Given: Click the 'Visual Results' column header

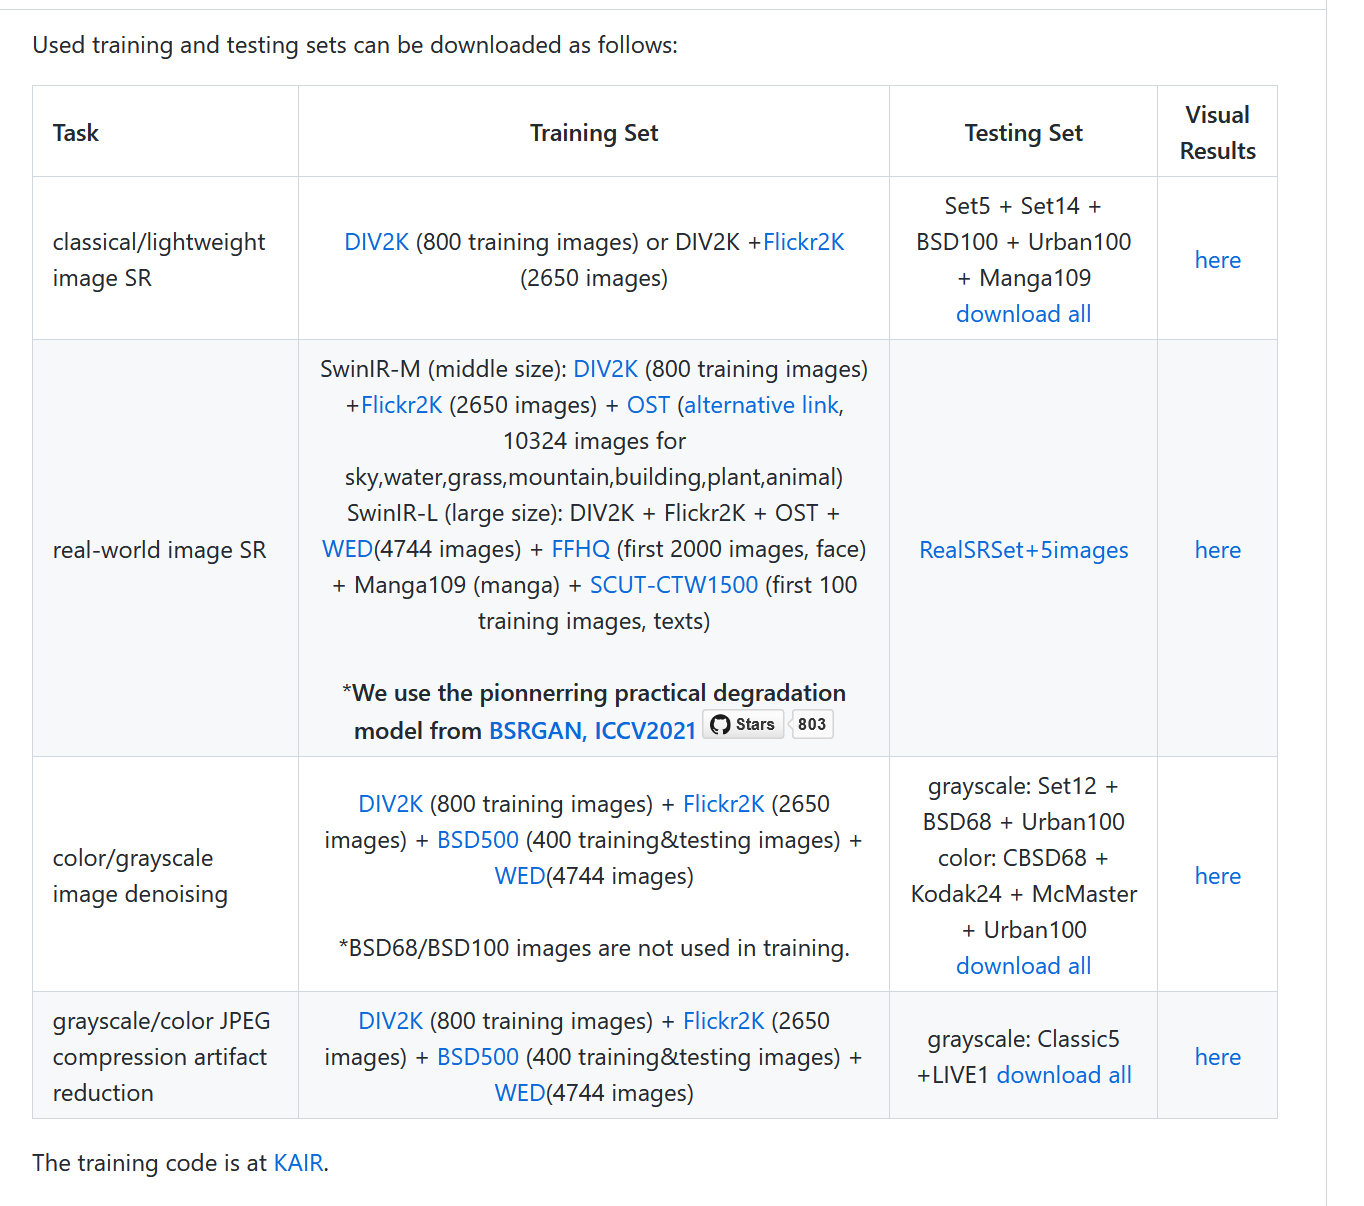Looking at the screenshot, I should pos(1217,133).
